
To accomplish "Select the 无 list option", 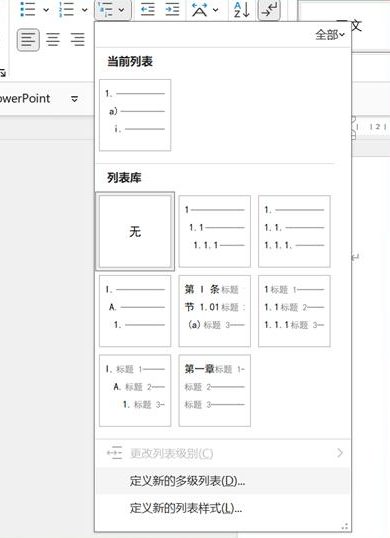I will tap(135, 231).
